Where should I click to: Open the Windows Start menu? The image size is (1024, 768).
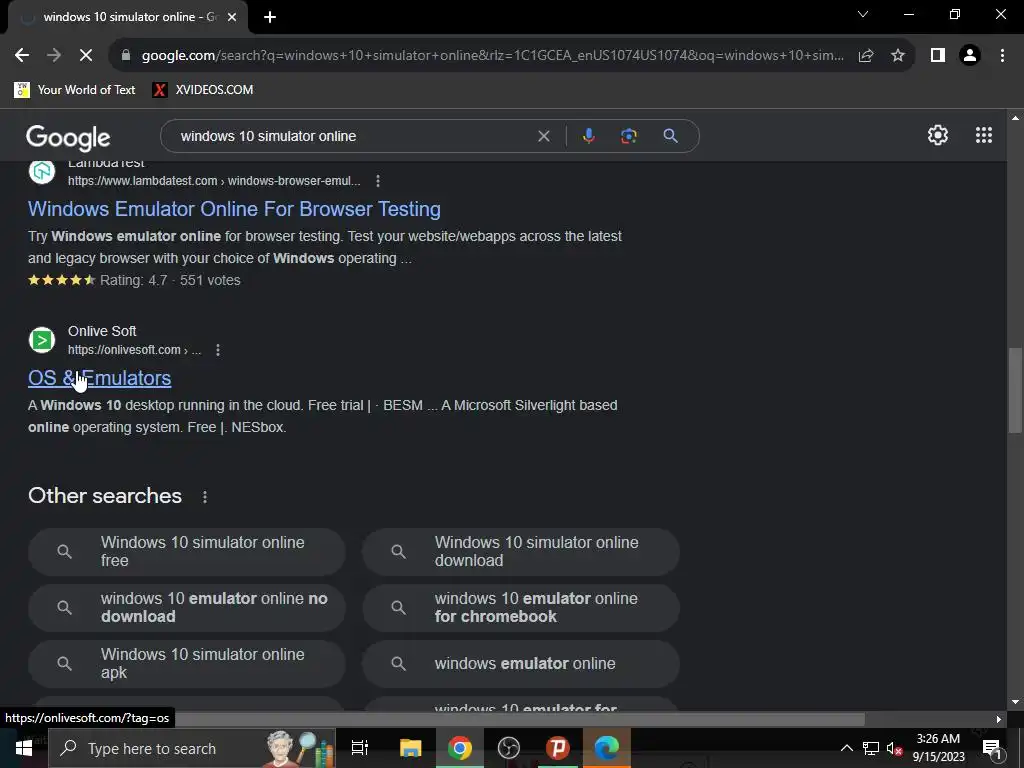tap(24, 748)
